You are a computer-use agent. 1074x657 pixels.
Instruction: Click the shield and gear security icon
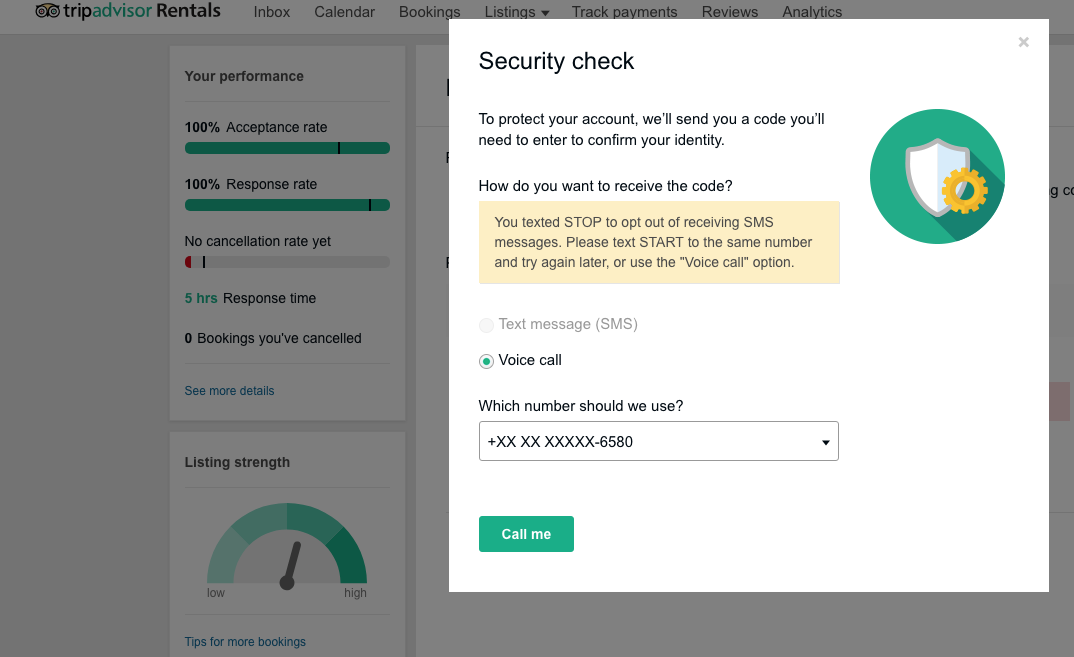coord(937,176)
